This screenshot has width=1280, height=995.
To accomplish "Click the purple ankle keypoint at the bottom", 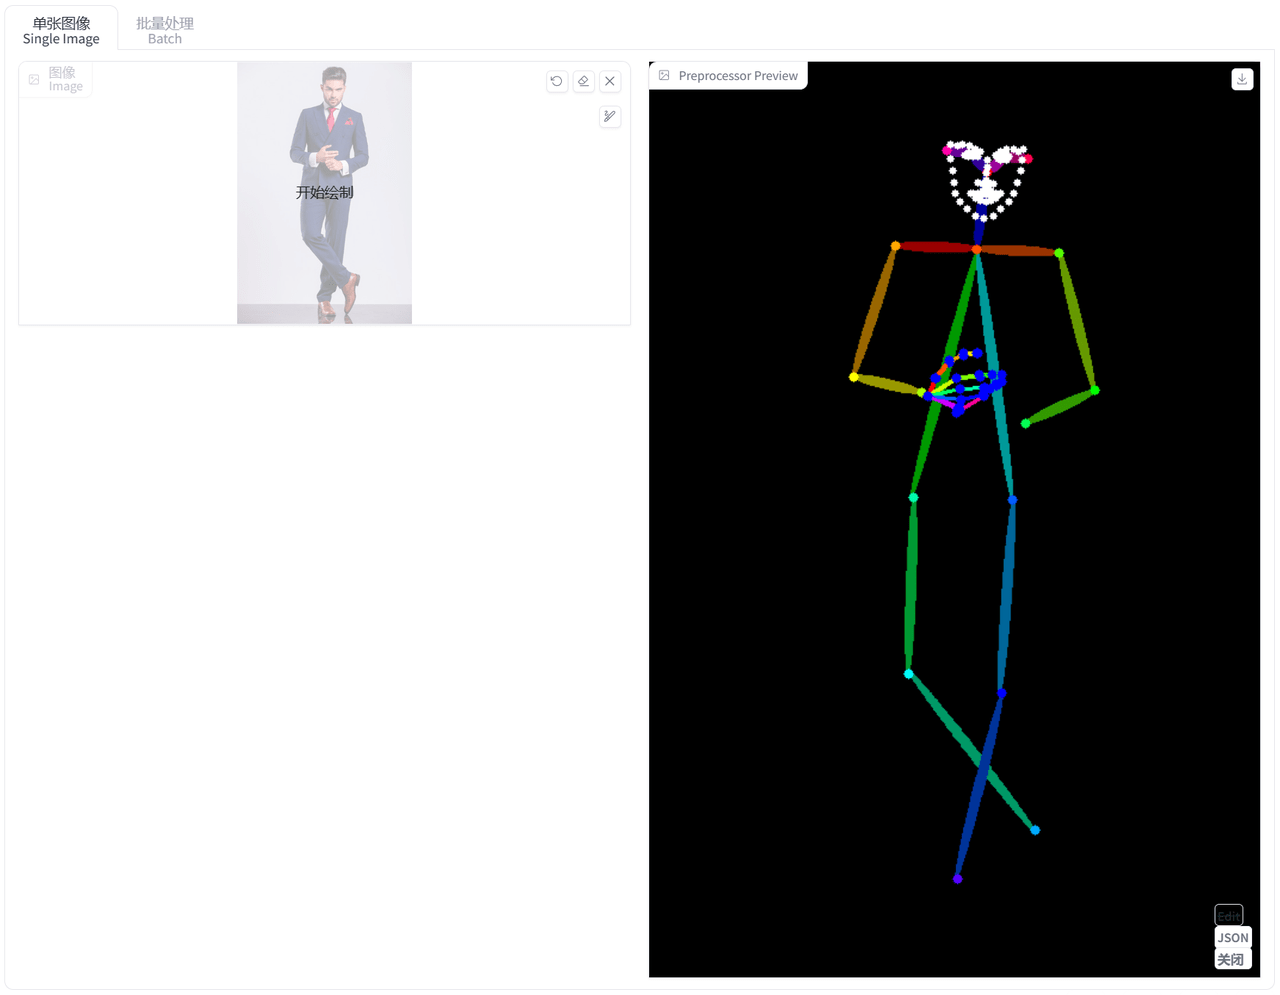I will tap(957, 878).
